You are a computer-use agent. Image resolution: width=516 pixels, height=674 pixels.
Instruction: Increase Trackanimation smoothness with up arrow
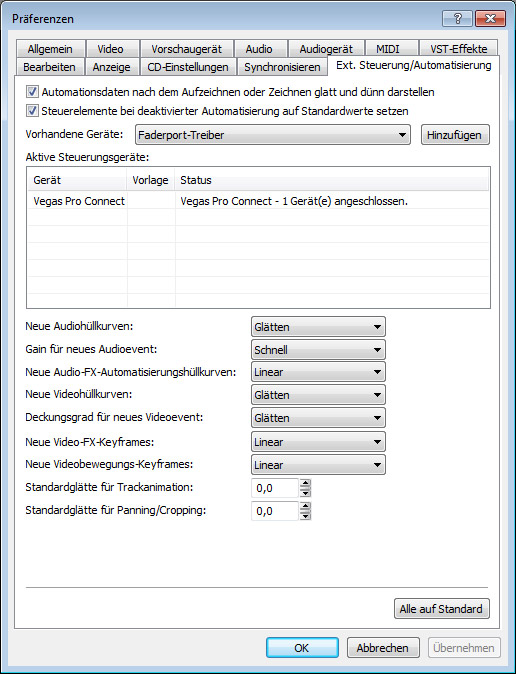(x=305, y=483)
